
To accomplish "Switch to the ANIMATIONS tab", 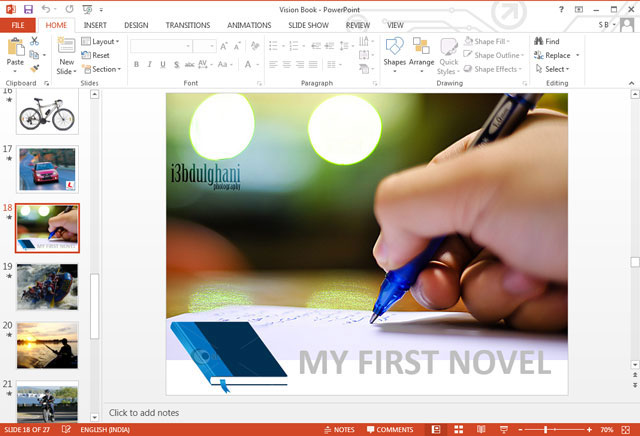I will [249, 25].
